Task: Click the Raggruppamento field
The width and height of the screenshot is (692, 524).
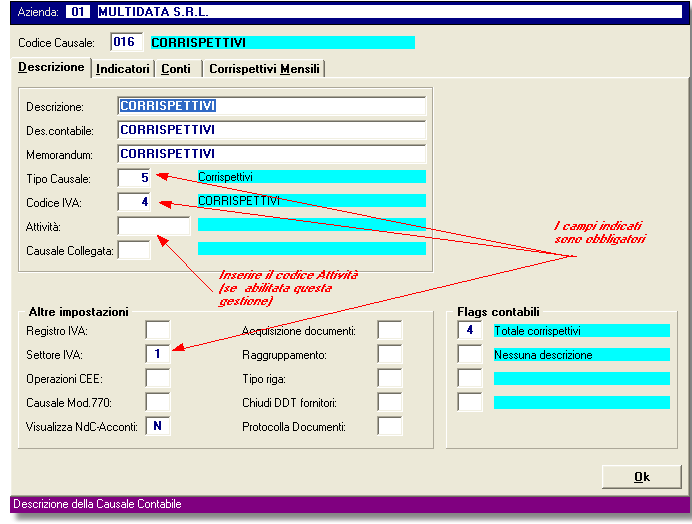Action: click(390, 354)
